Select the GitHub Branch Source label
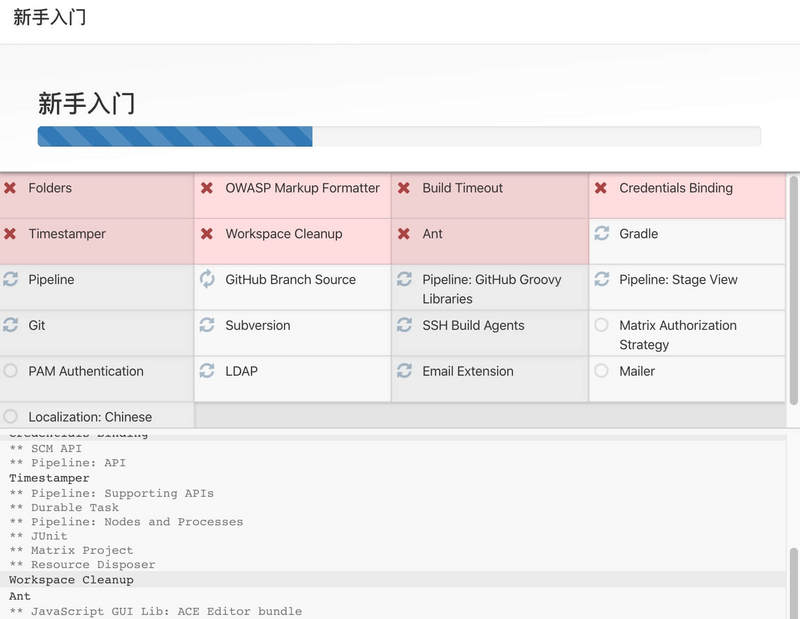 [290, 280]
